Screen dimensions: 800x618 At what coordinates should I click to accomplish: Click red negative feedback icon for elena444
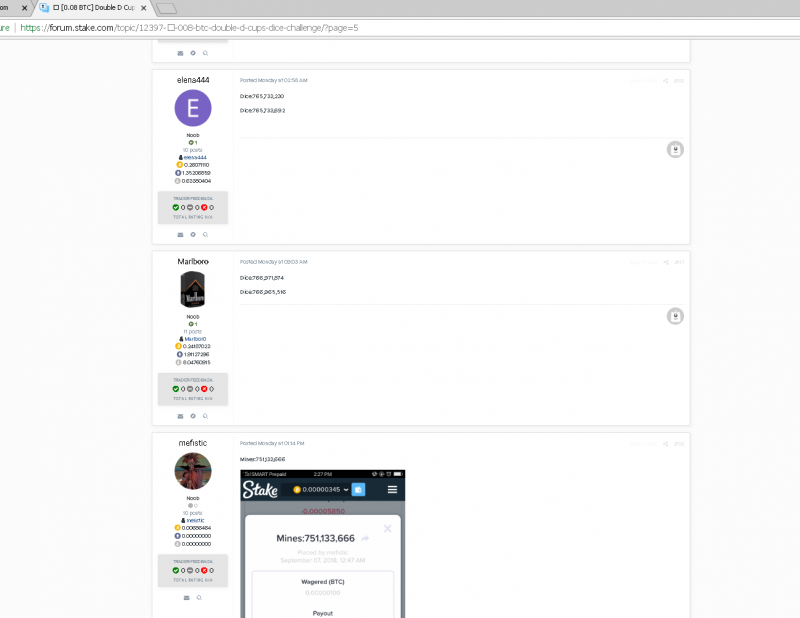204,208
